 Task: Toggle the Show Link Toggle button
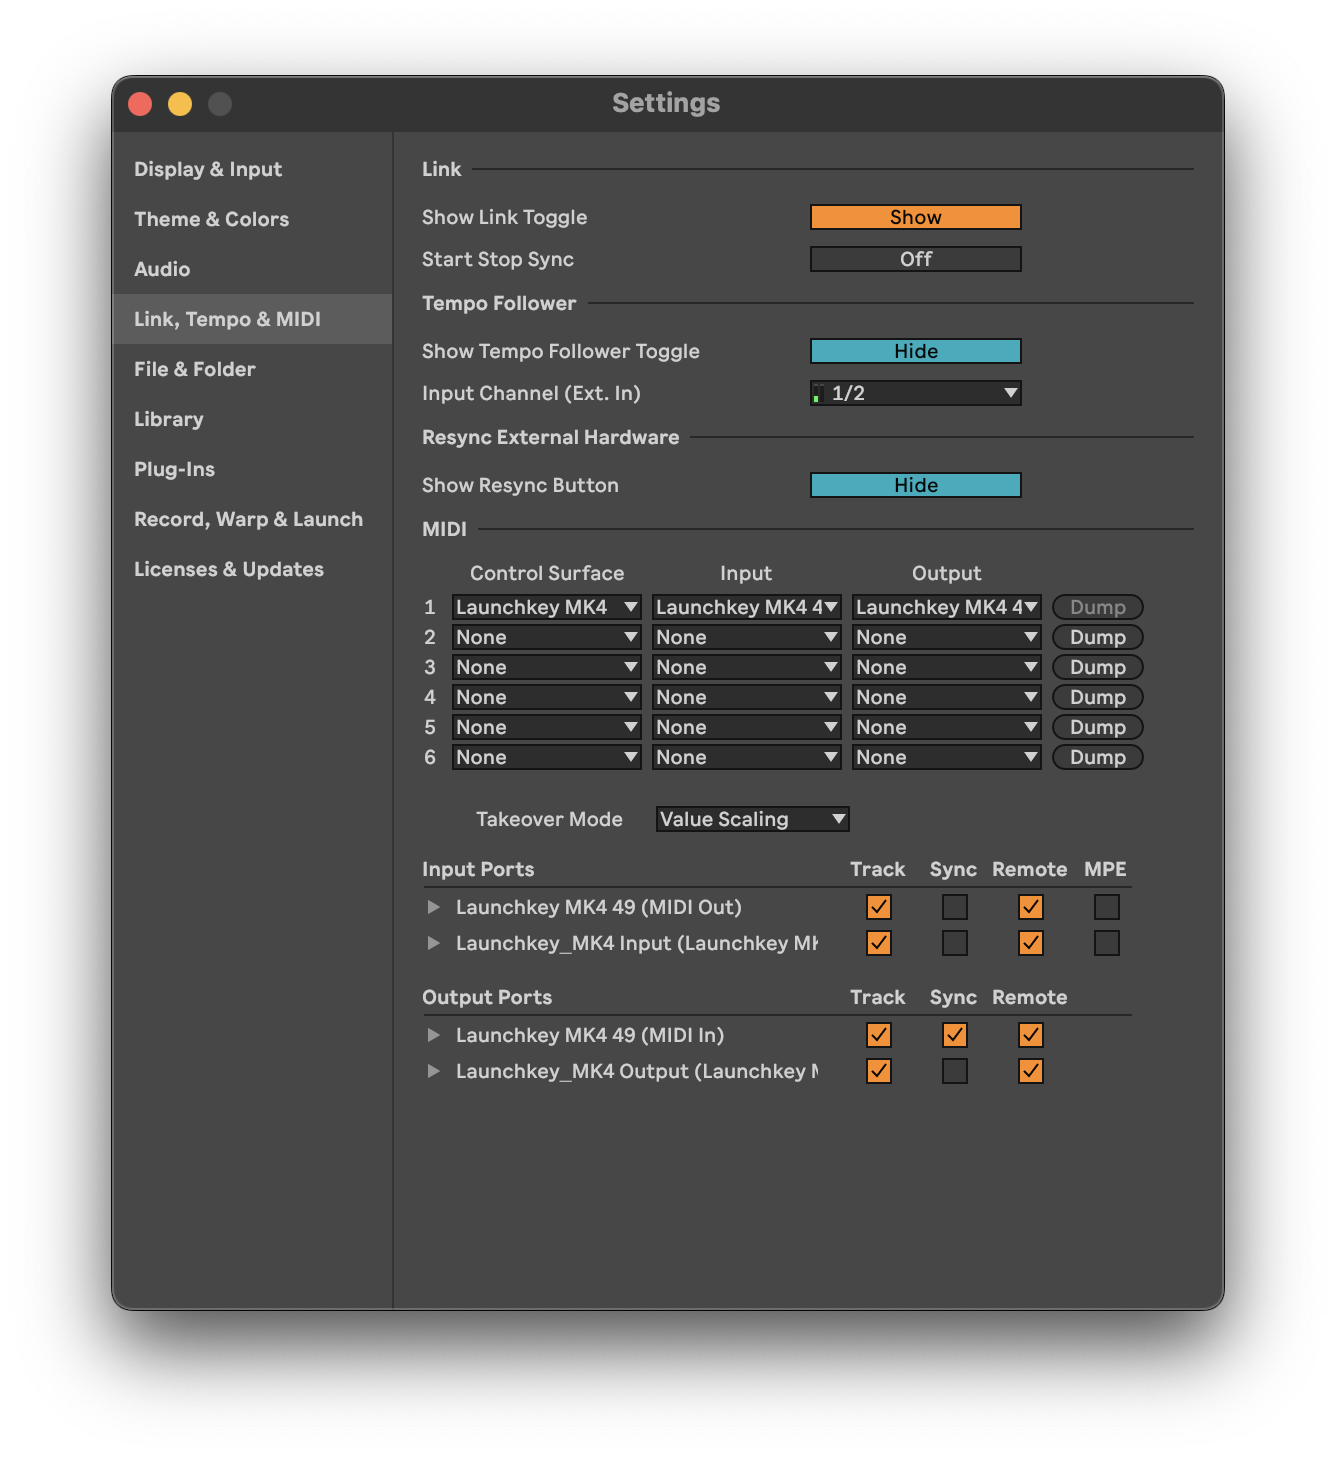[916, 217]
